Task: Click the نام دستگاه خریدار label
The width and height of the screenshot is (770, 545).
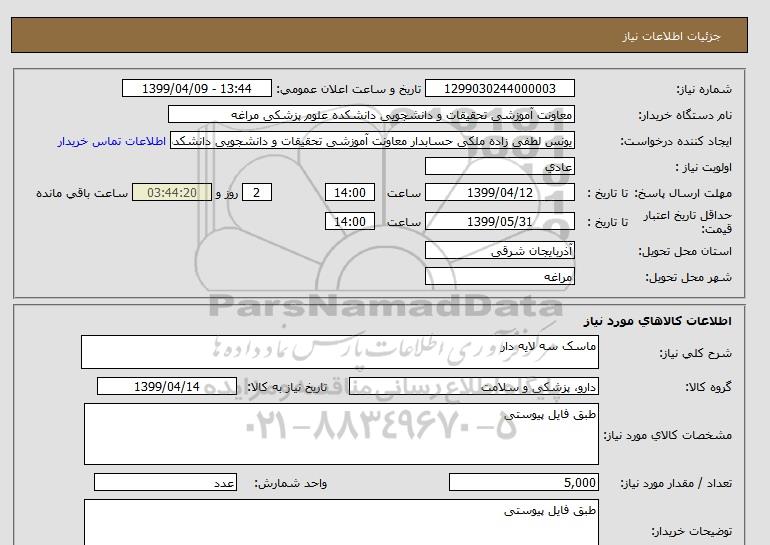Action: [x=686, y=115]
